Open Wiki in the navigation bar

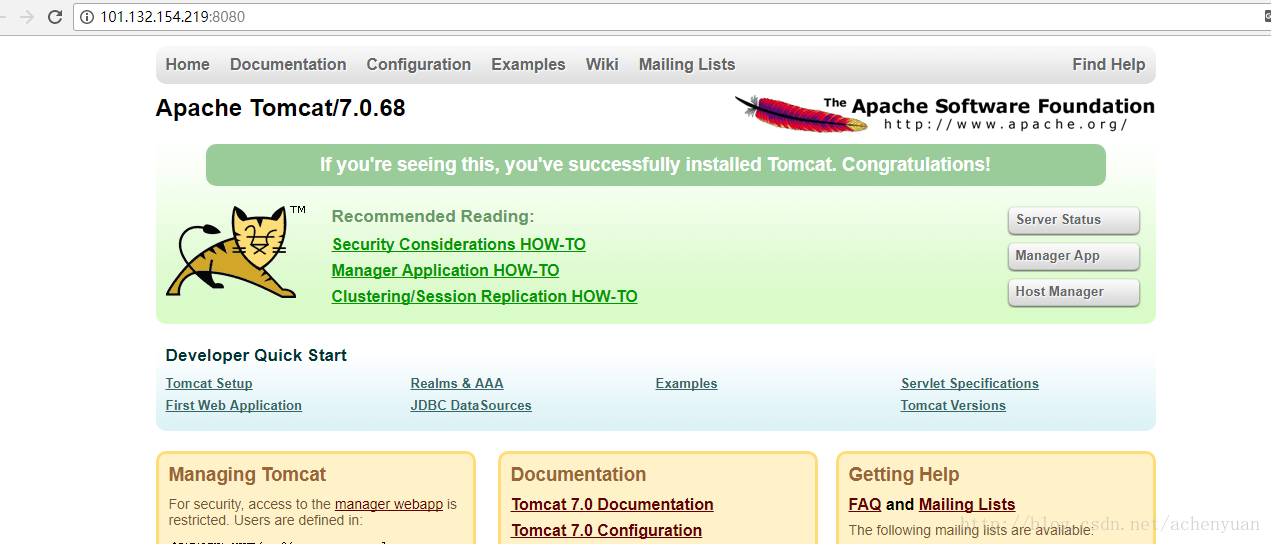pos(602,64)
